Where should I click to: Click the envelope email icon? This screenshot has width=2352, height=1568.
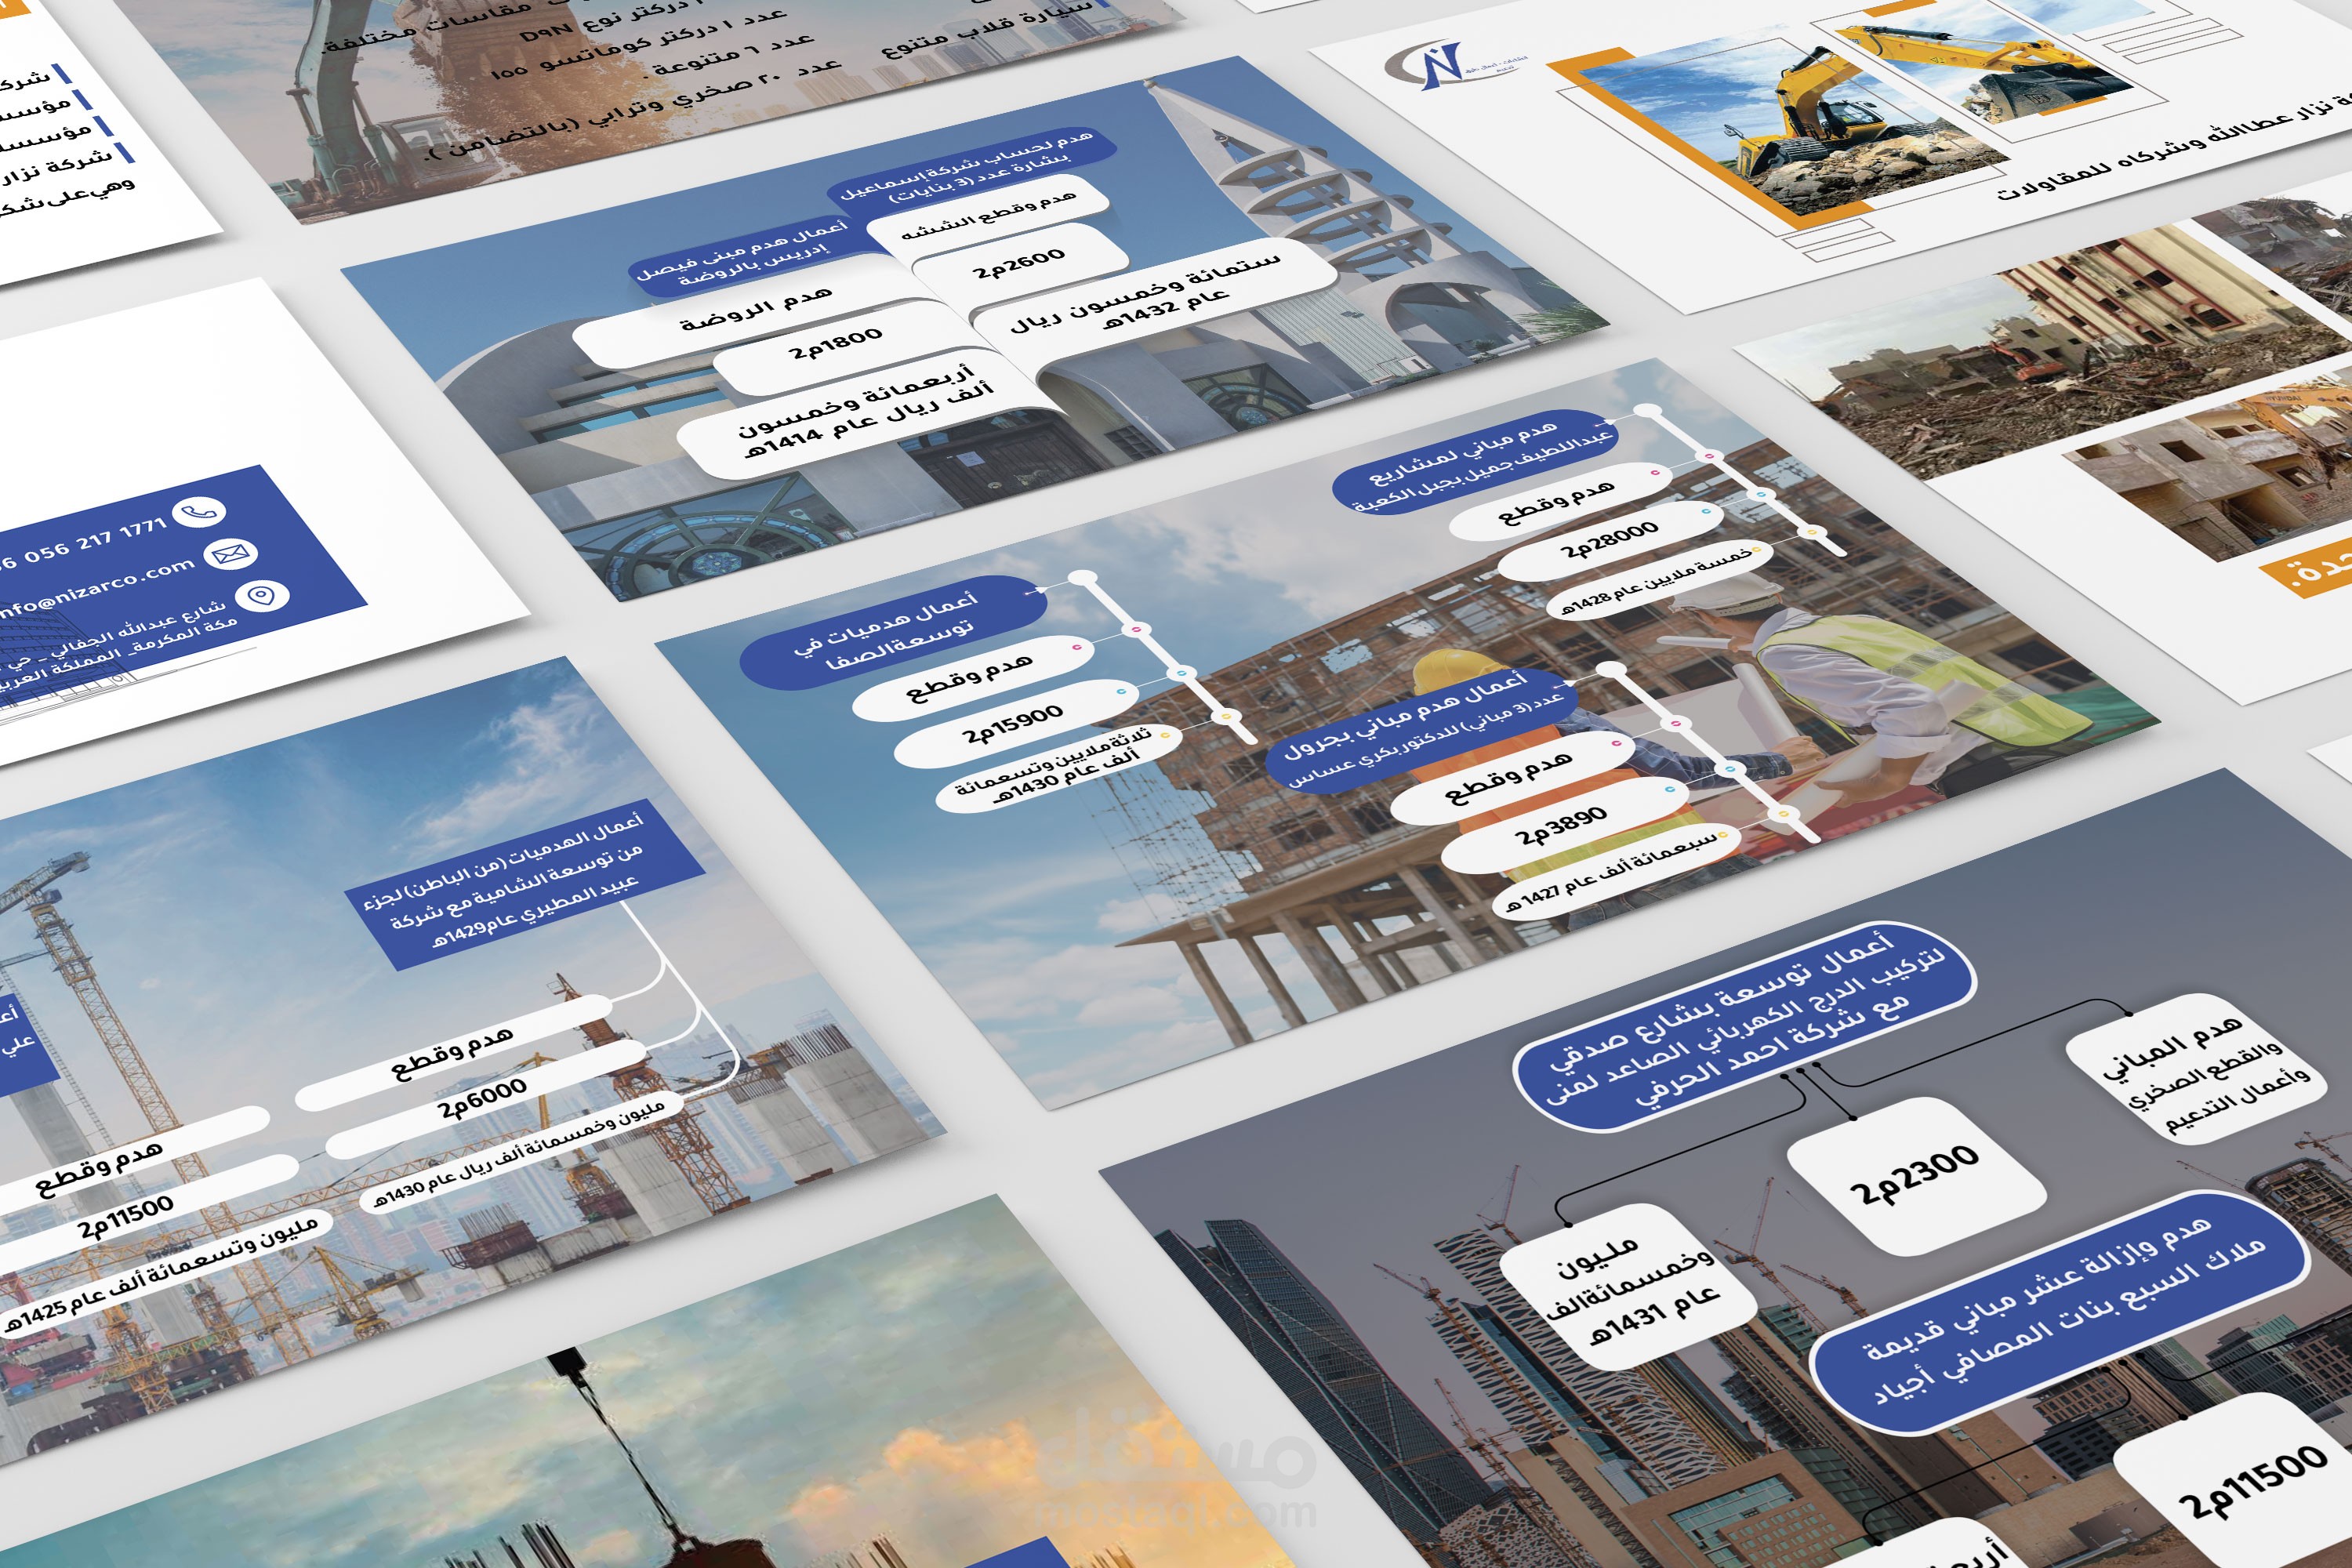[x=230, y=554]
